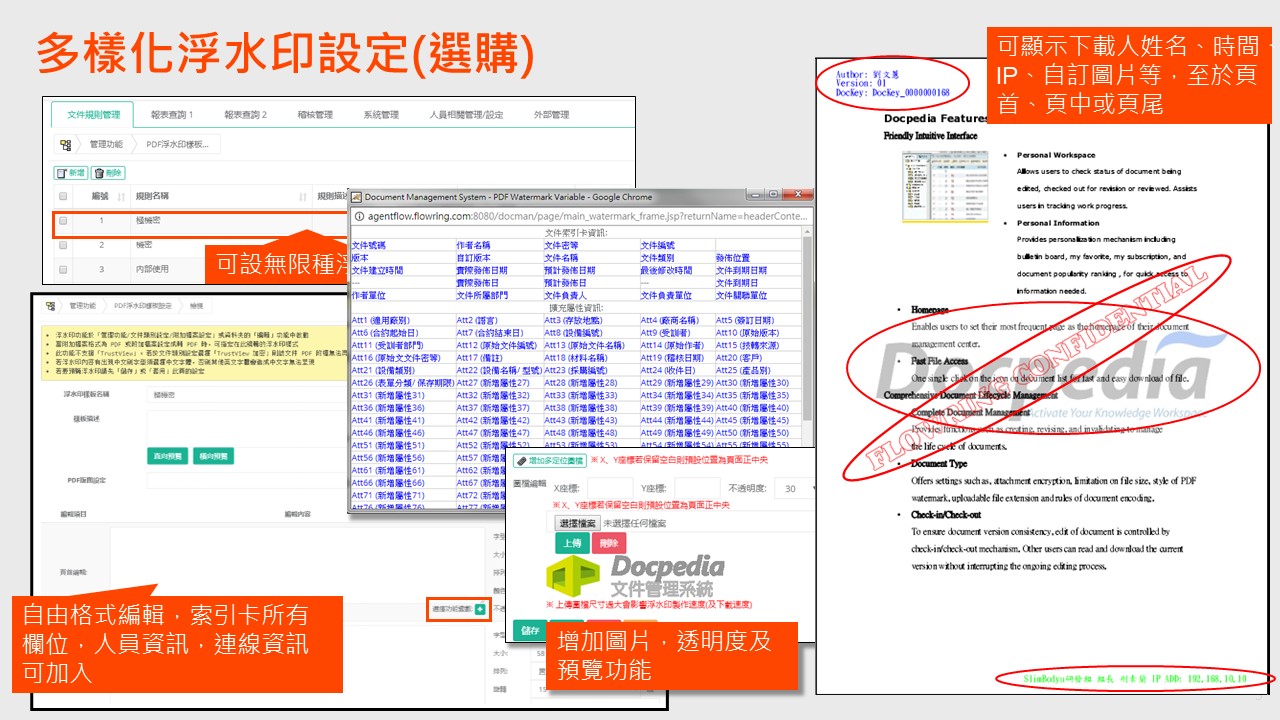Click the site info icon in the popup address bar
Viewport: 1280px width, 720px height.
(360, 215)
